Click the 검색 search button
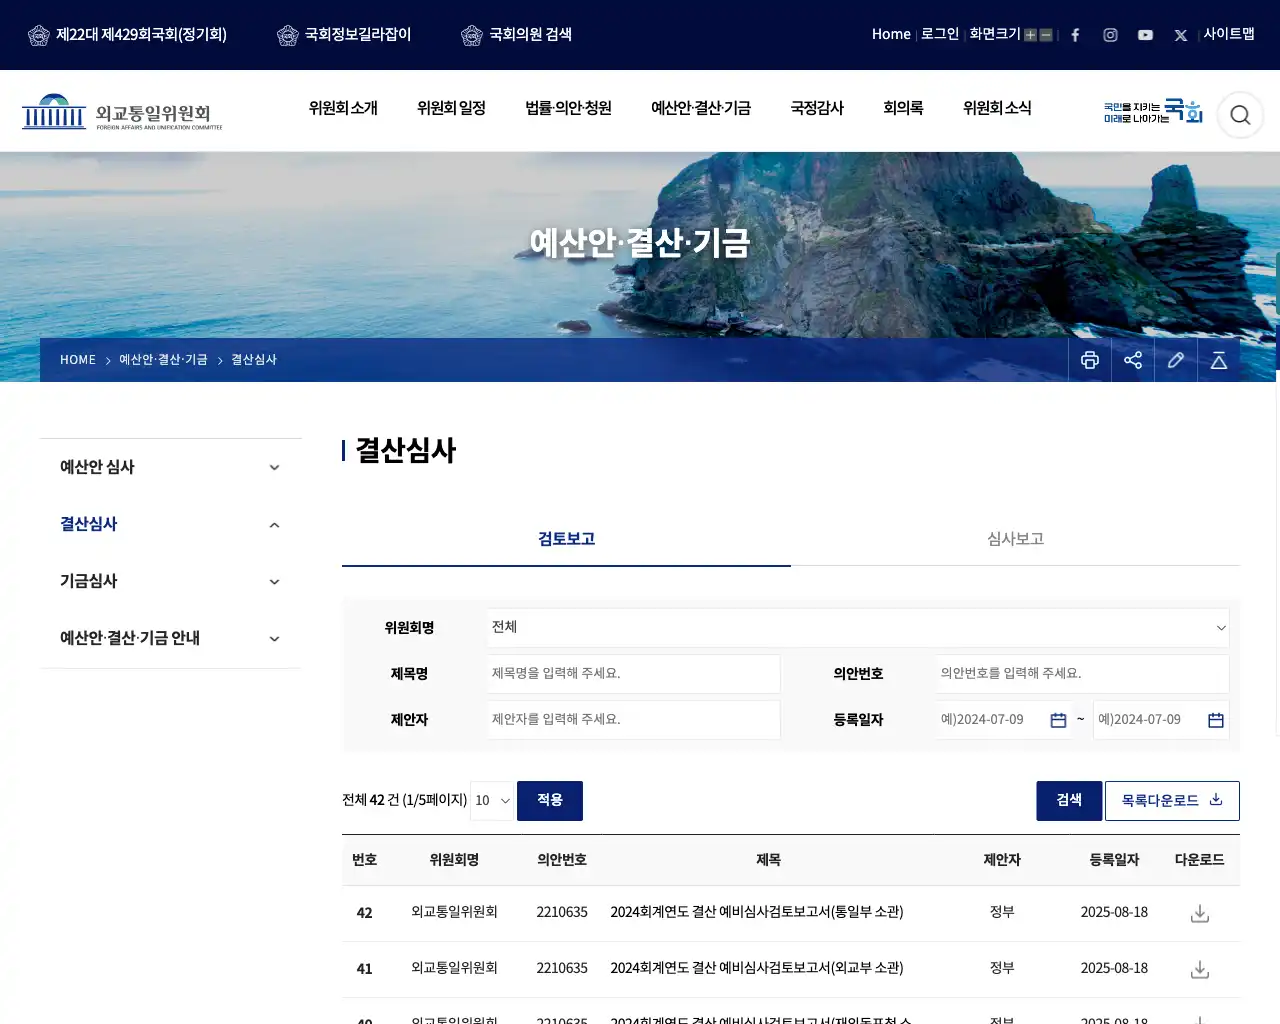This screenshot has width=1280, height=1024. [1069, 801]
